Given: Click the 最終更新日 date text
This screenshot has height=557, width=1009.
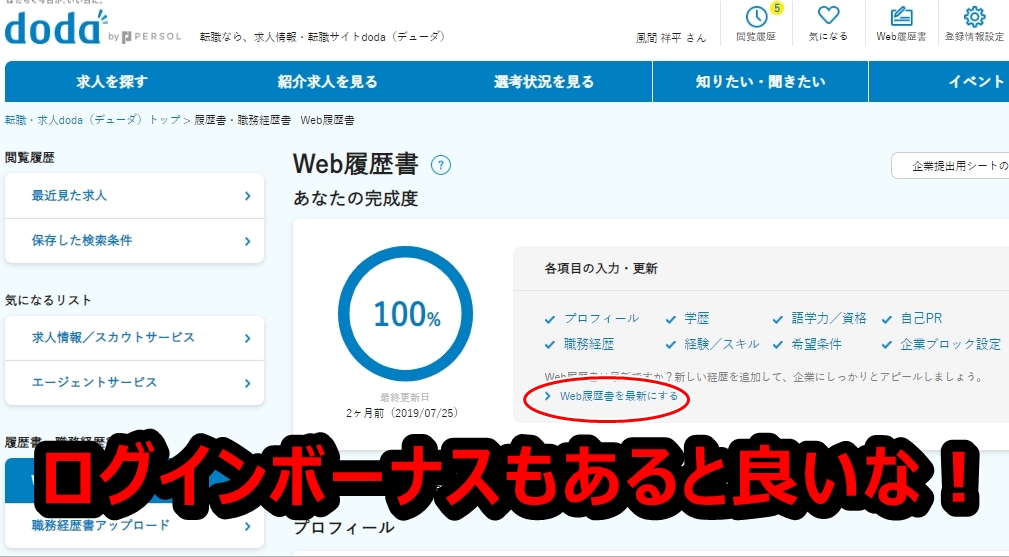Looking at the screenshot, I should (x=402, y=412).
